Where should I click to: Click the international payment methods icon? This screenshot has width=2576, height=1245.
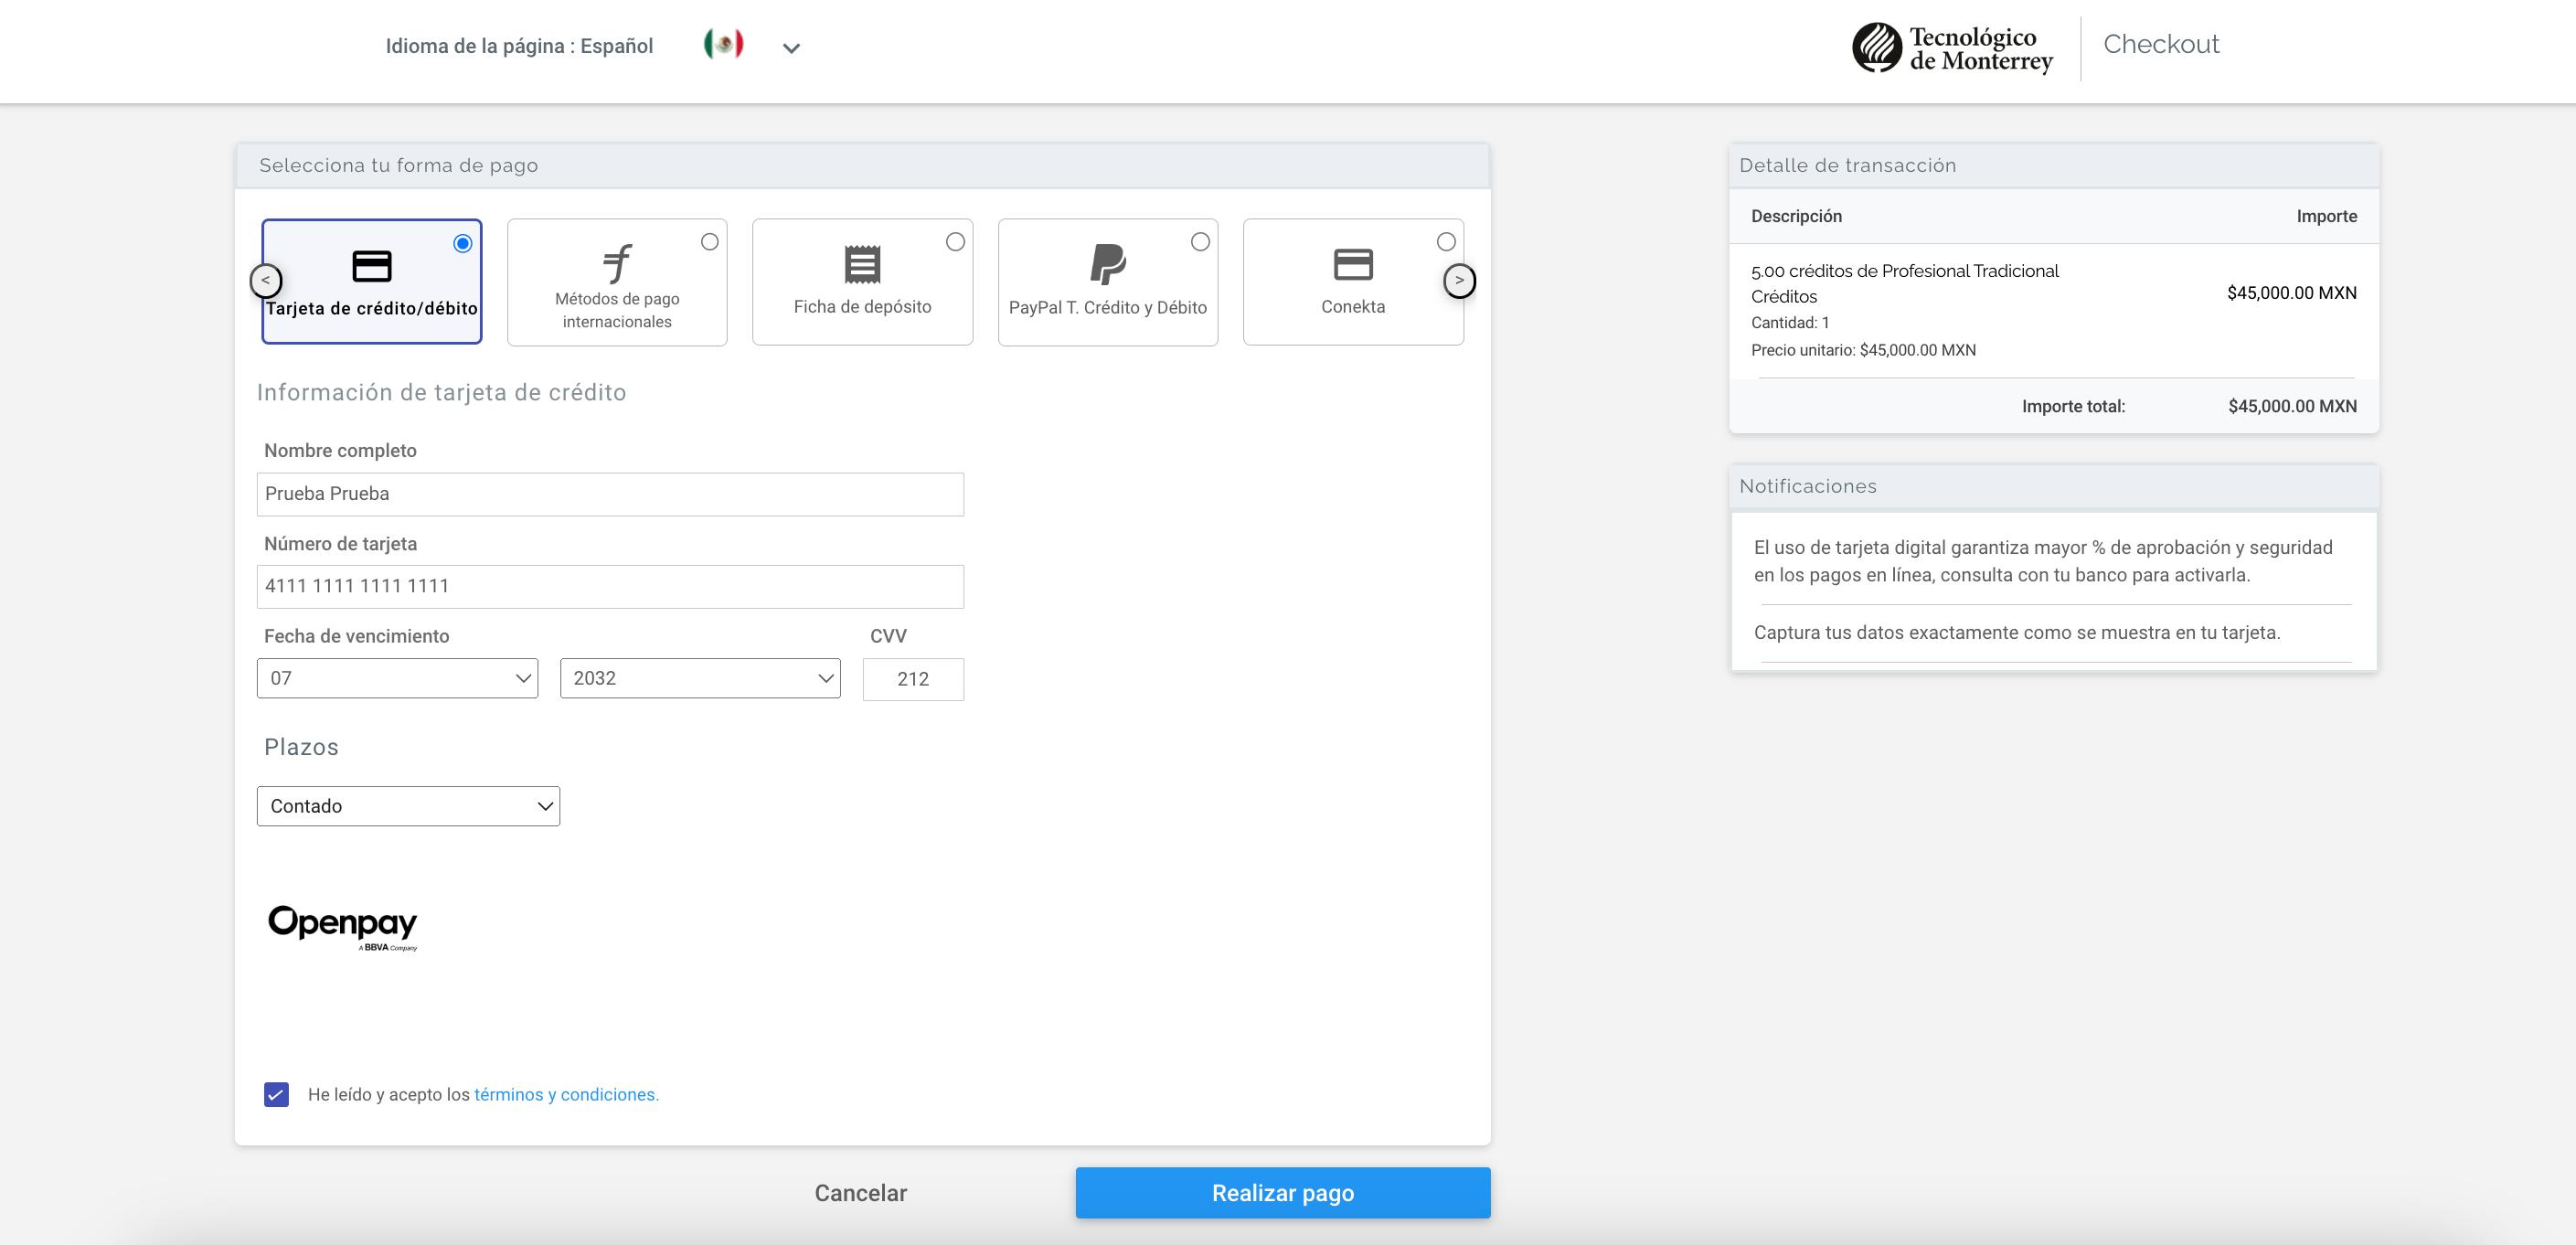click(x=617, y=263)
